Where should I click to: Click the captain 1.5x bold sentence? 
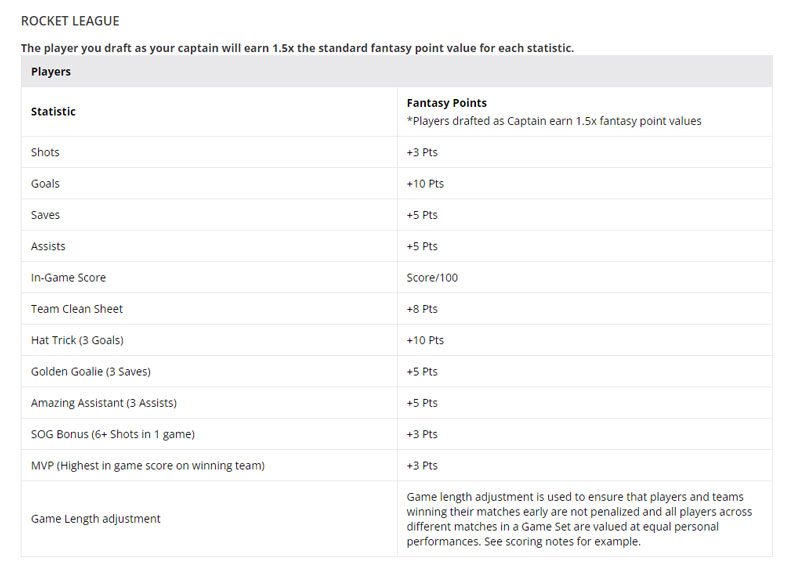tap(297, 48)
